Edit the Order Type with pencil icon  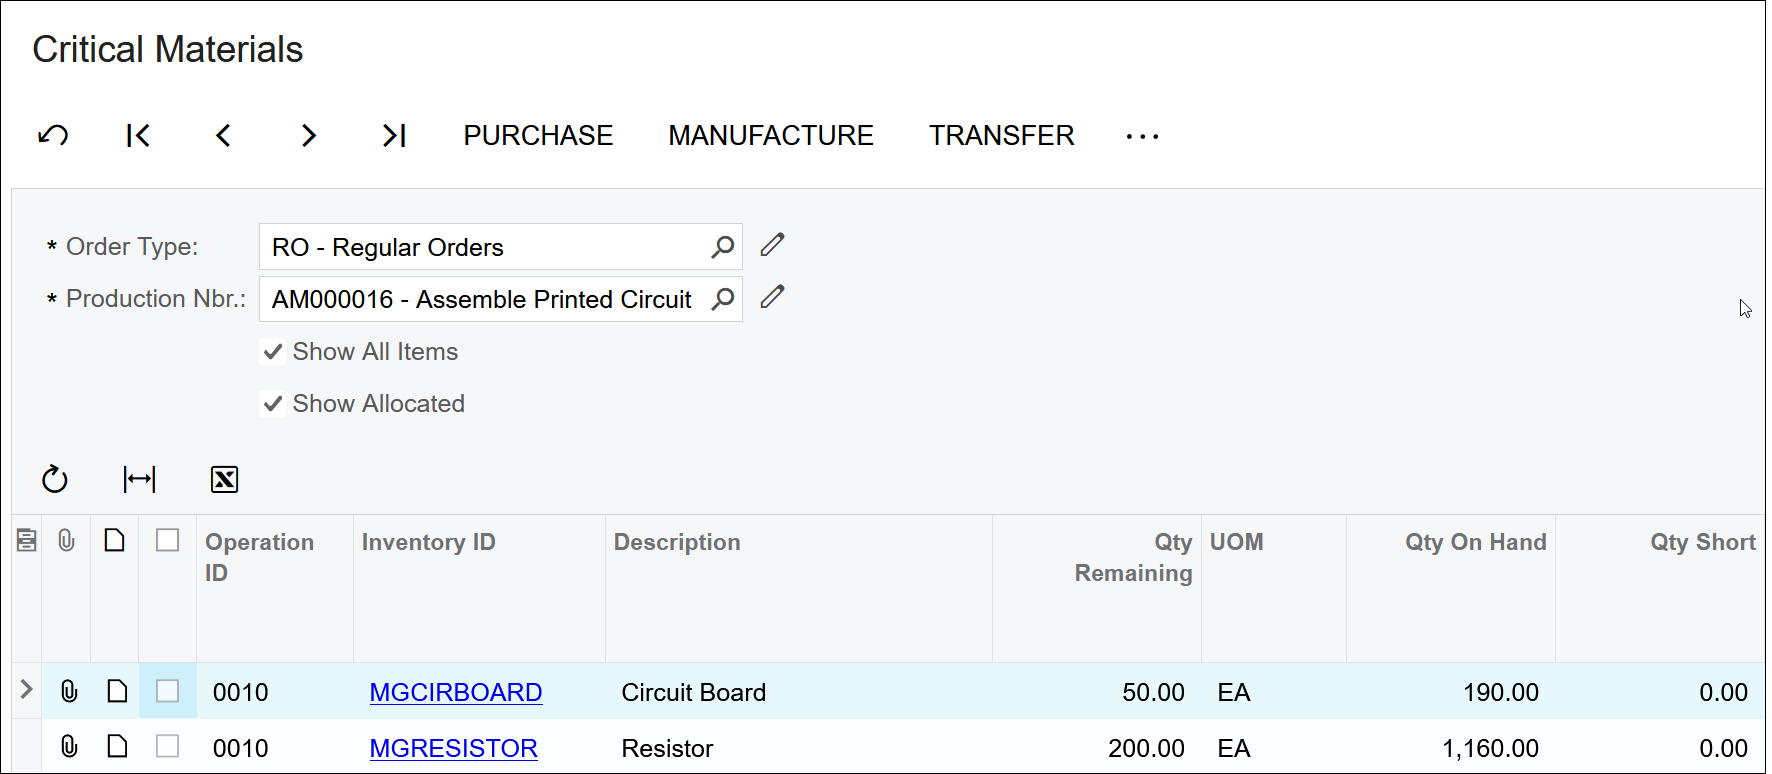pyautogui.click(x=772, y=245)
